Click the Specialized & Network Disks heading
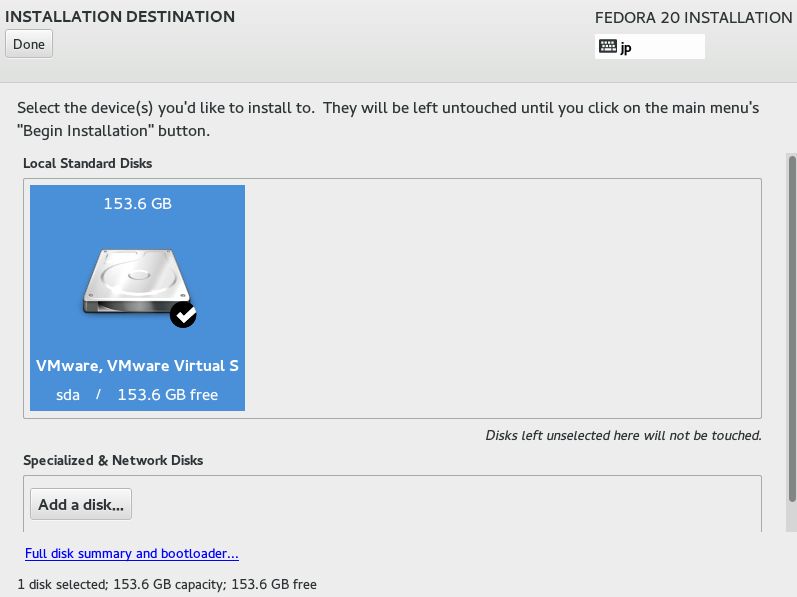The height and width of the screenshot is (597, 797). pos(113,460)
